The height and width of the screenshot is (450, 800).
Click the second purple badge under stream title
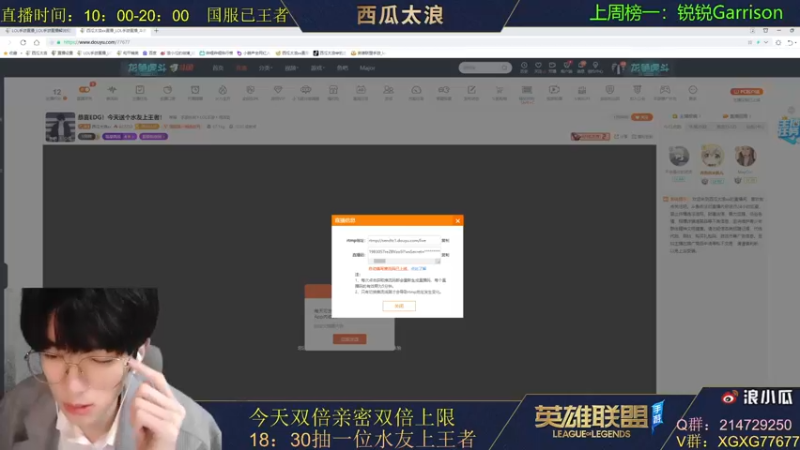[153, 136]
